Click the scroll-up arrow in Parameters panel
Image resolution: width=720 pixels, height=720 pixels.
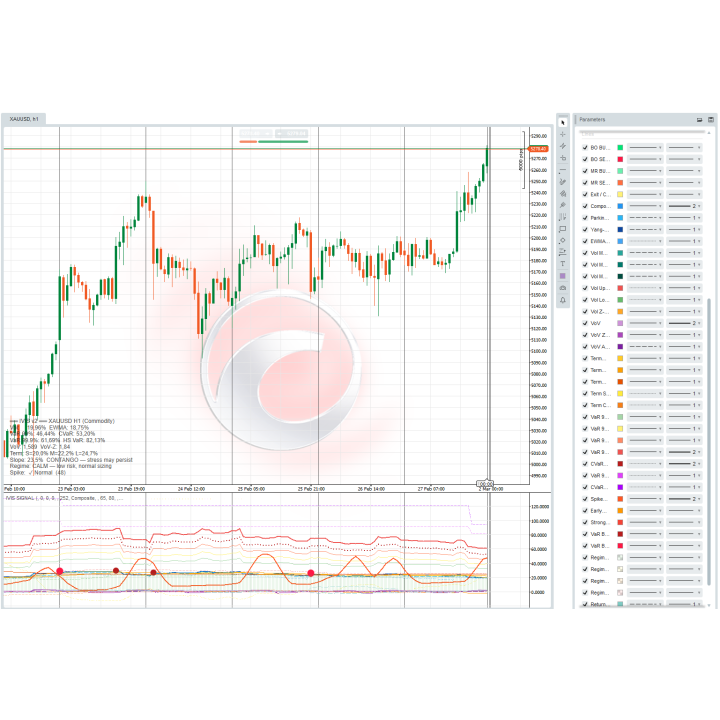click(x=709, y=133)
